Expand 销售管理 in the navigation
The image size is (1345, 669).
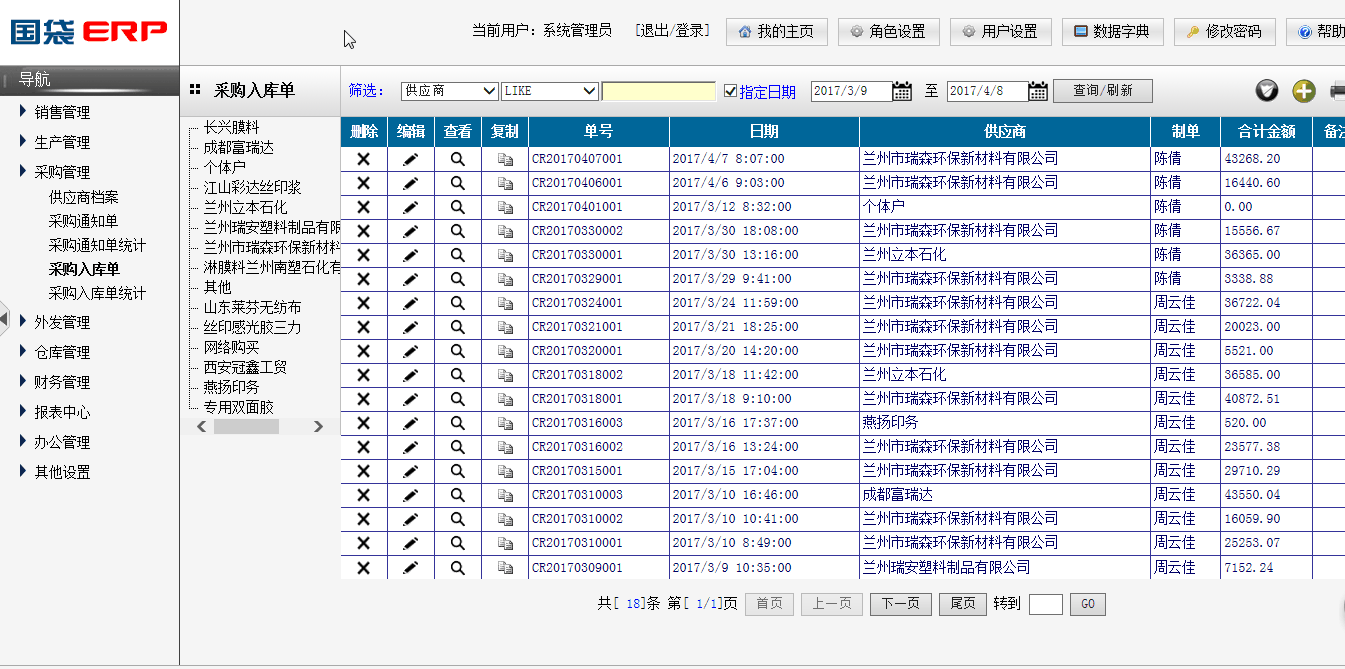pyautogui.click(x=62, y=112)
